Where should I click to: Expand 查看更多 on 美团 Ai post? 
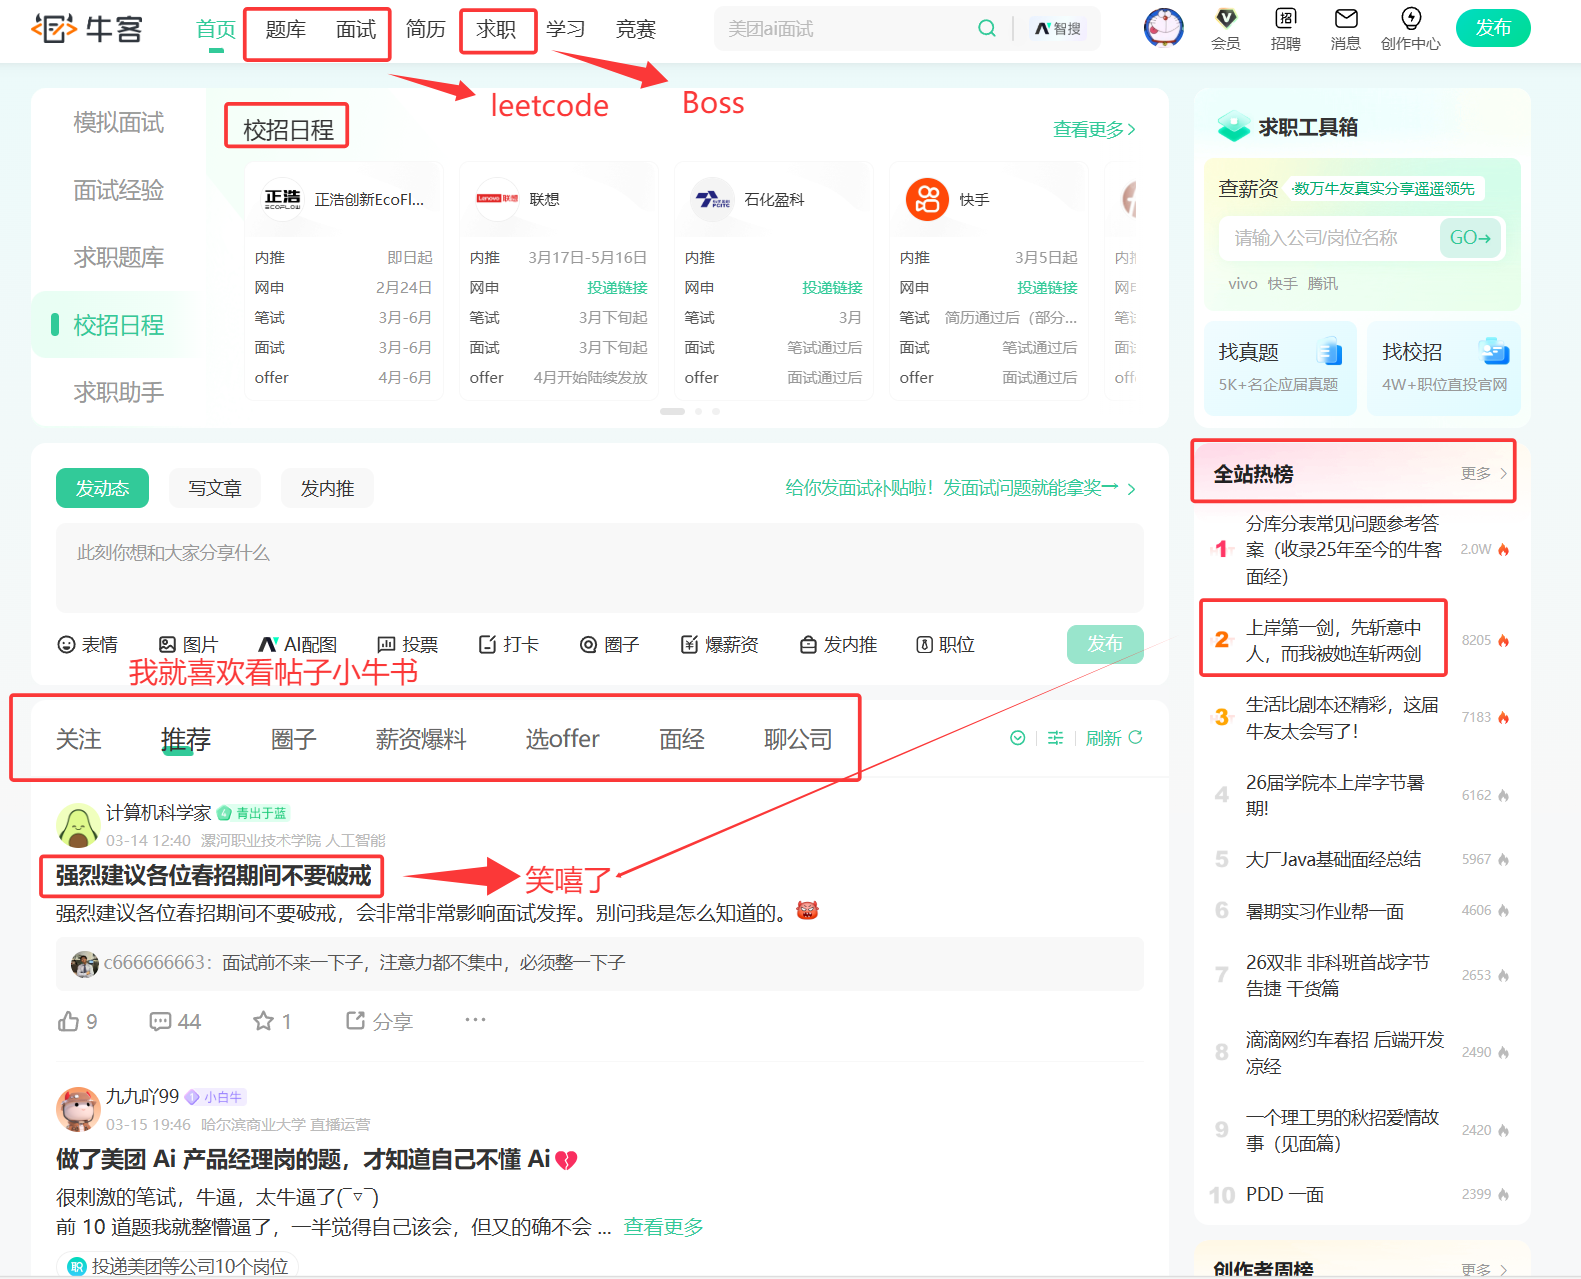pyautogui.click(x=663, y=1227)
